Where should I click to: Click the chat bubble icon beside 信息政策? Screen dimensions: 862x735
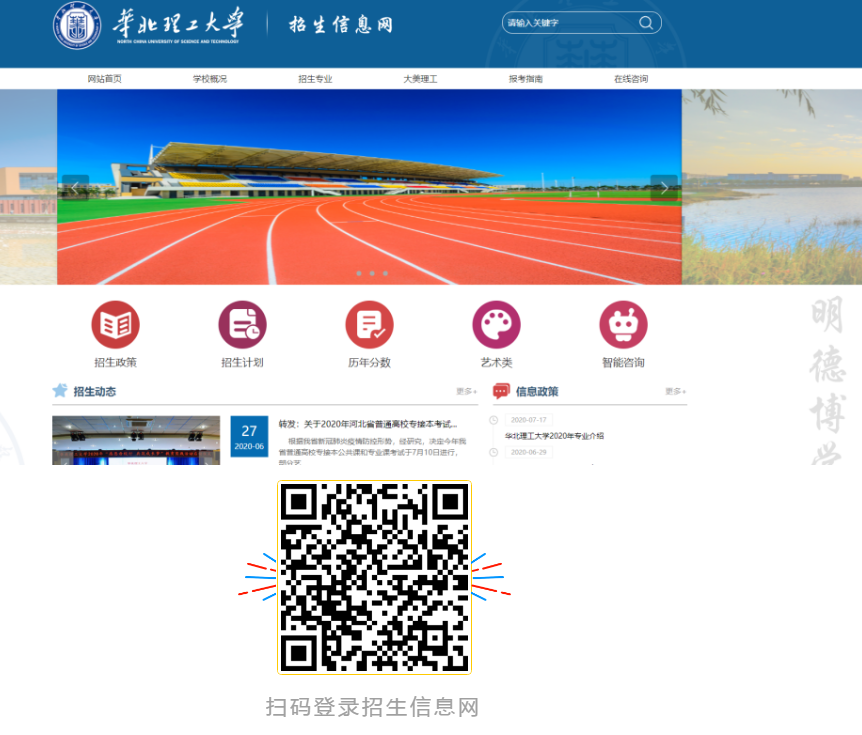pyautogui.click(x=501, y=391)
